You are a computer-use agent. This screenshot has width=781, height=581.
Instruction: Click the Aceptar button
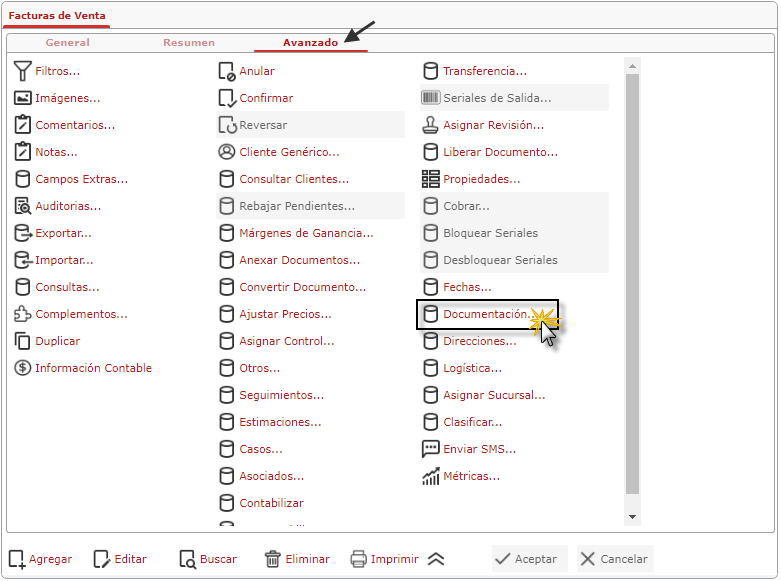click(x=529, y=559)
